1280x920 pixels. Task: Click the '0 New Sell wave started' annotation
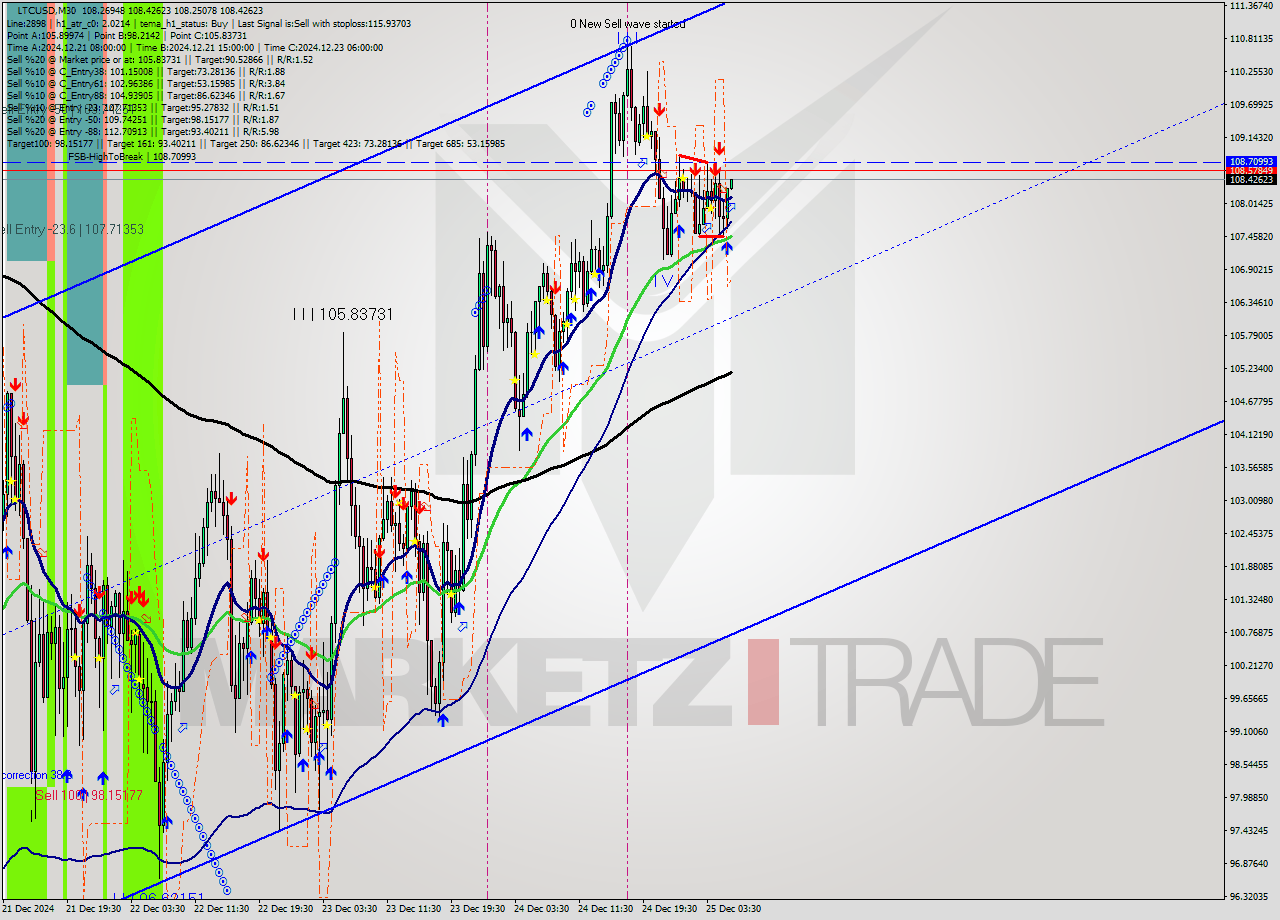pyautogui.click(x=628, y=24)
